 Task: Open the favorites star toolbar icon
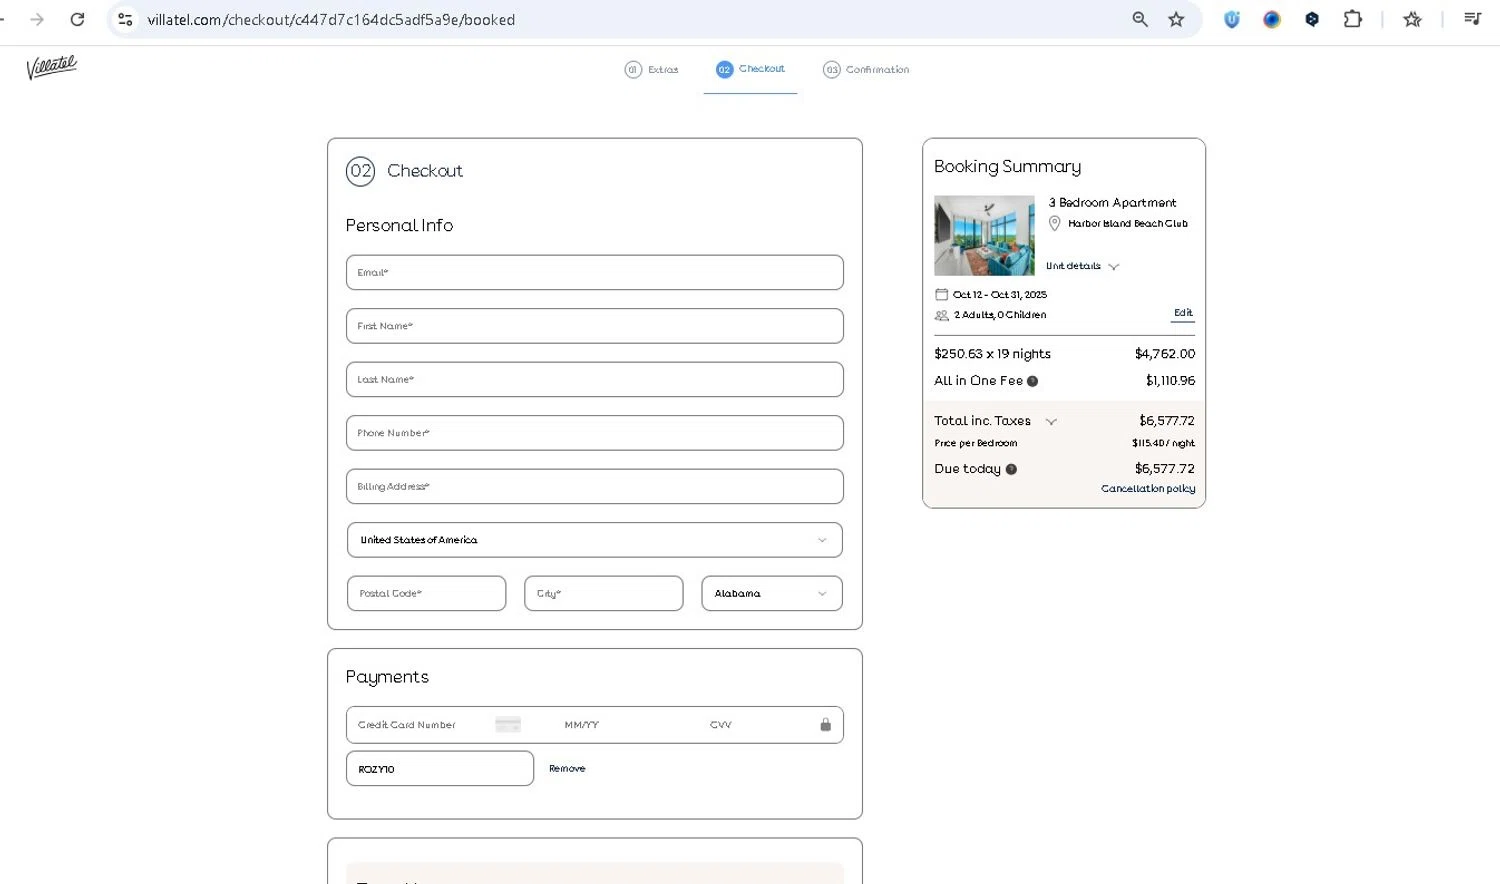click(1412, 19)
